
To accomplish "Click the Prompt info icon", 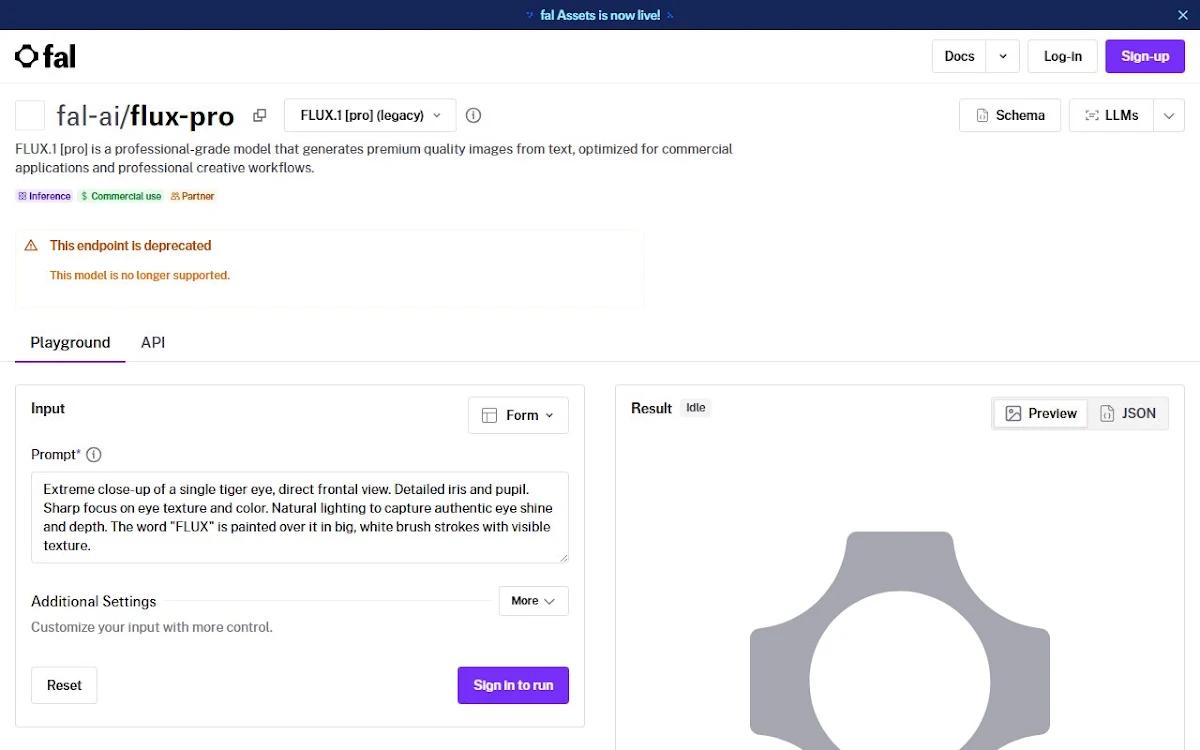I will [x=94, y=455].
